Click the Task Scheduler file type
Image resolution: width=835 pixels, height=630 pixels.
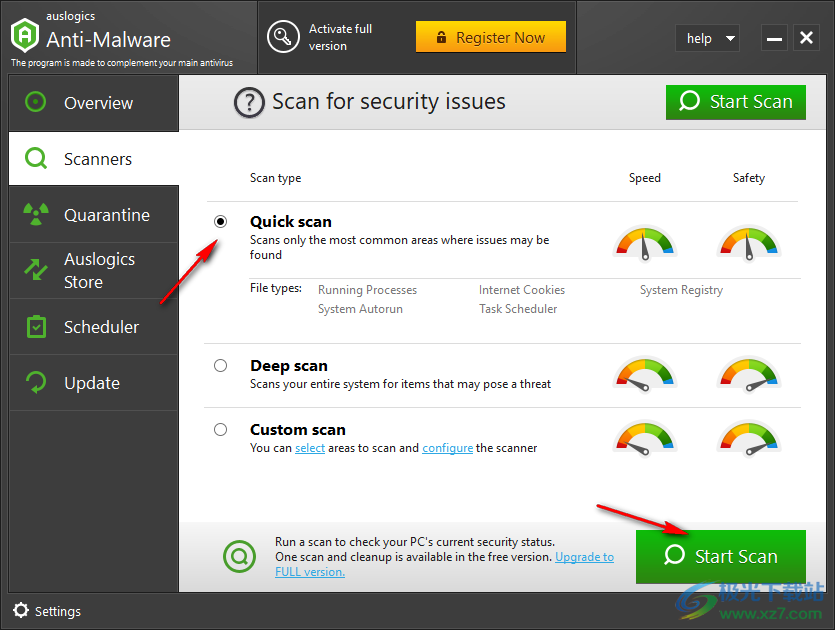[518, 309]
